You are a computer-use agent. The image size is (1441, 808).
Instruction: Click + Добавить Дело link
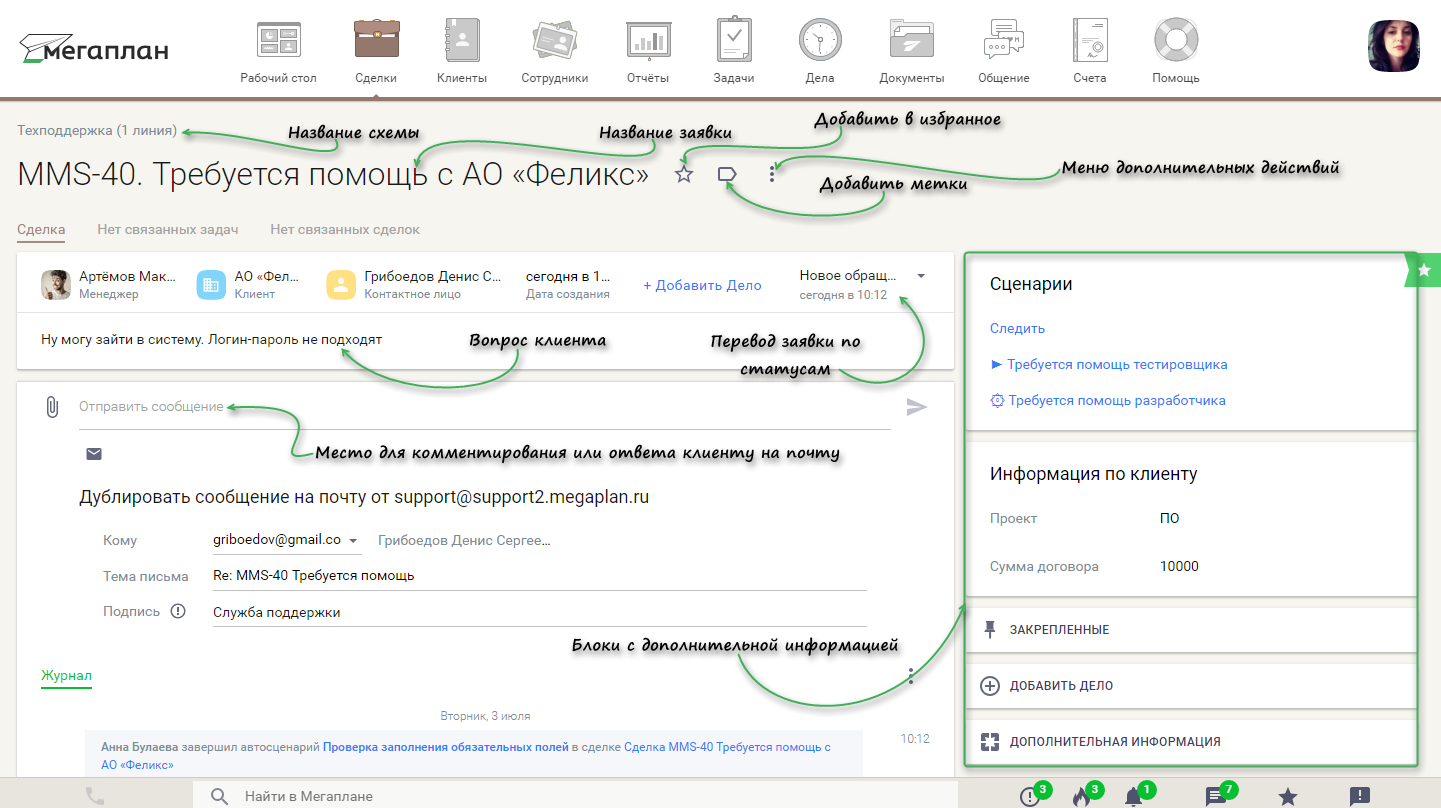coord(702,285)
